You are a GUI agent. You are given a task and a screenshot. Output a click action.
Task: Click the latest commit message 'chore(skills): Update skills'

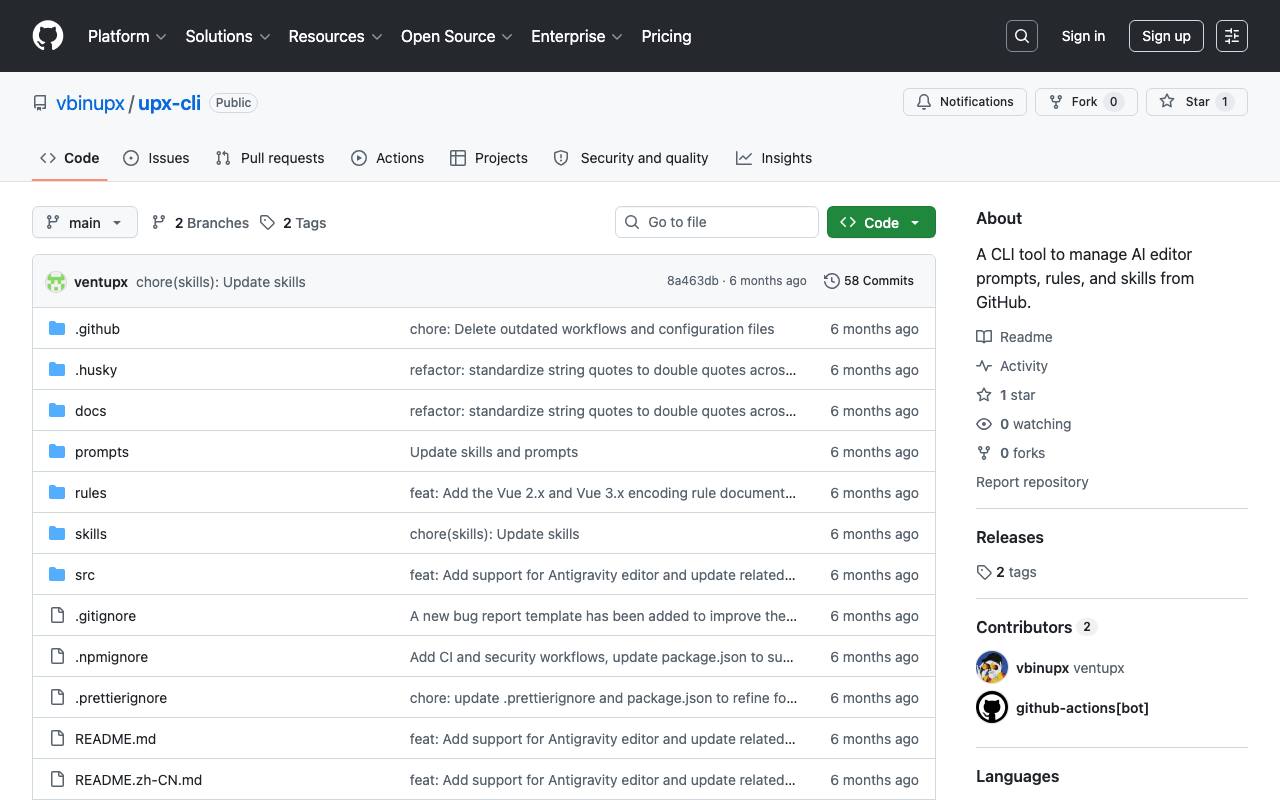tap(221, 282)
